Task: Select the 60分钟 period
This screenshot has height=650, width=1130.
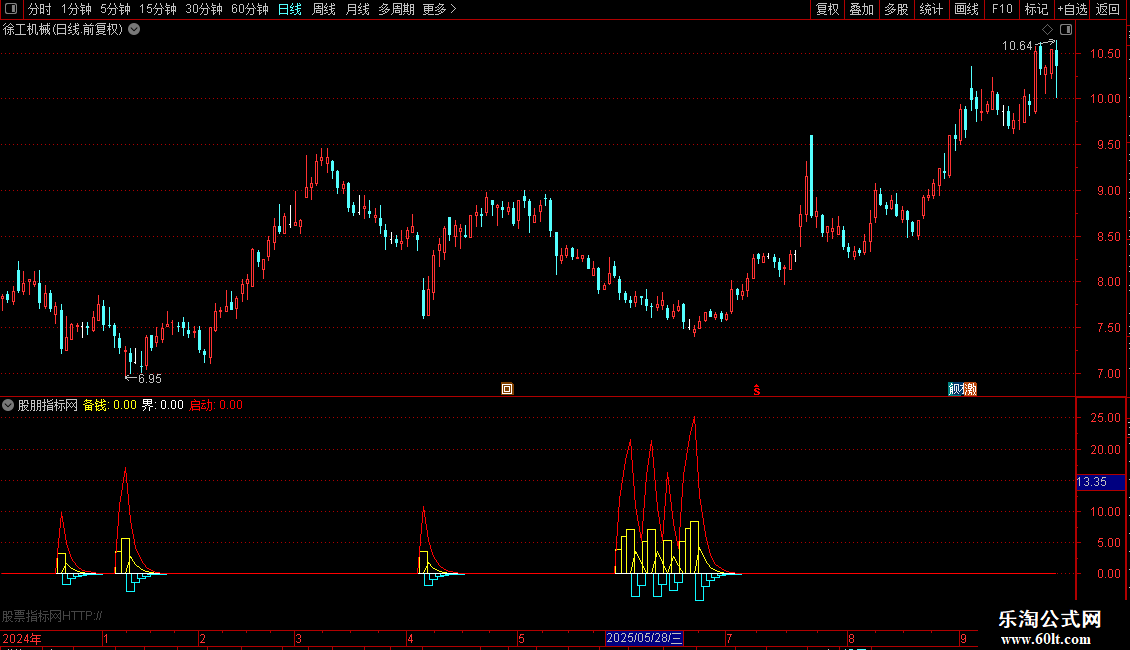Action: [250, 9]
